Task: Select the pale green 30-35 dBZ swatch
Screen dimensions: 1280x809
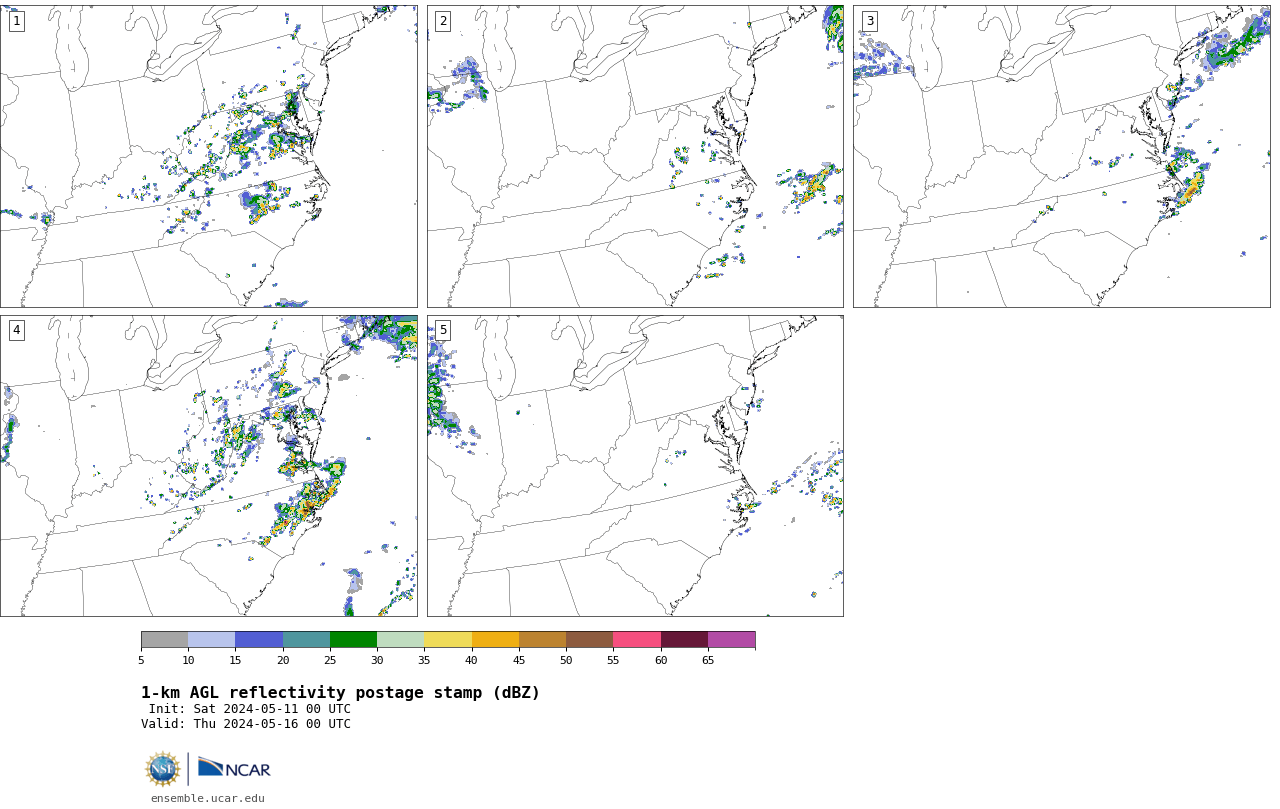Action: point(401,640)
